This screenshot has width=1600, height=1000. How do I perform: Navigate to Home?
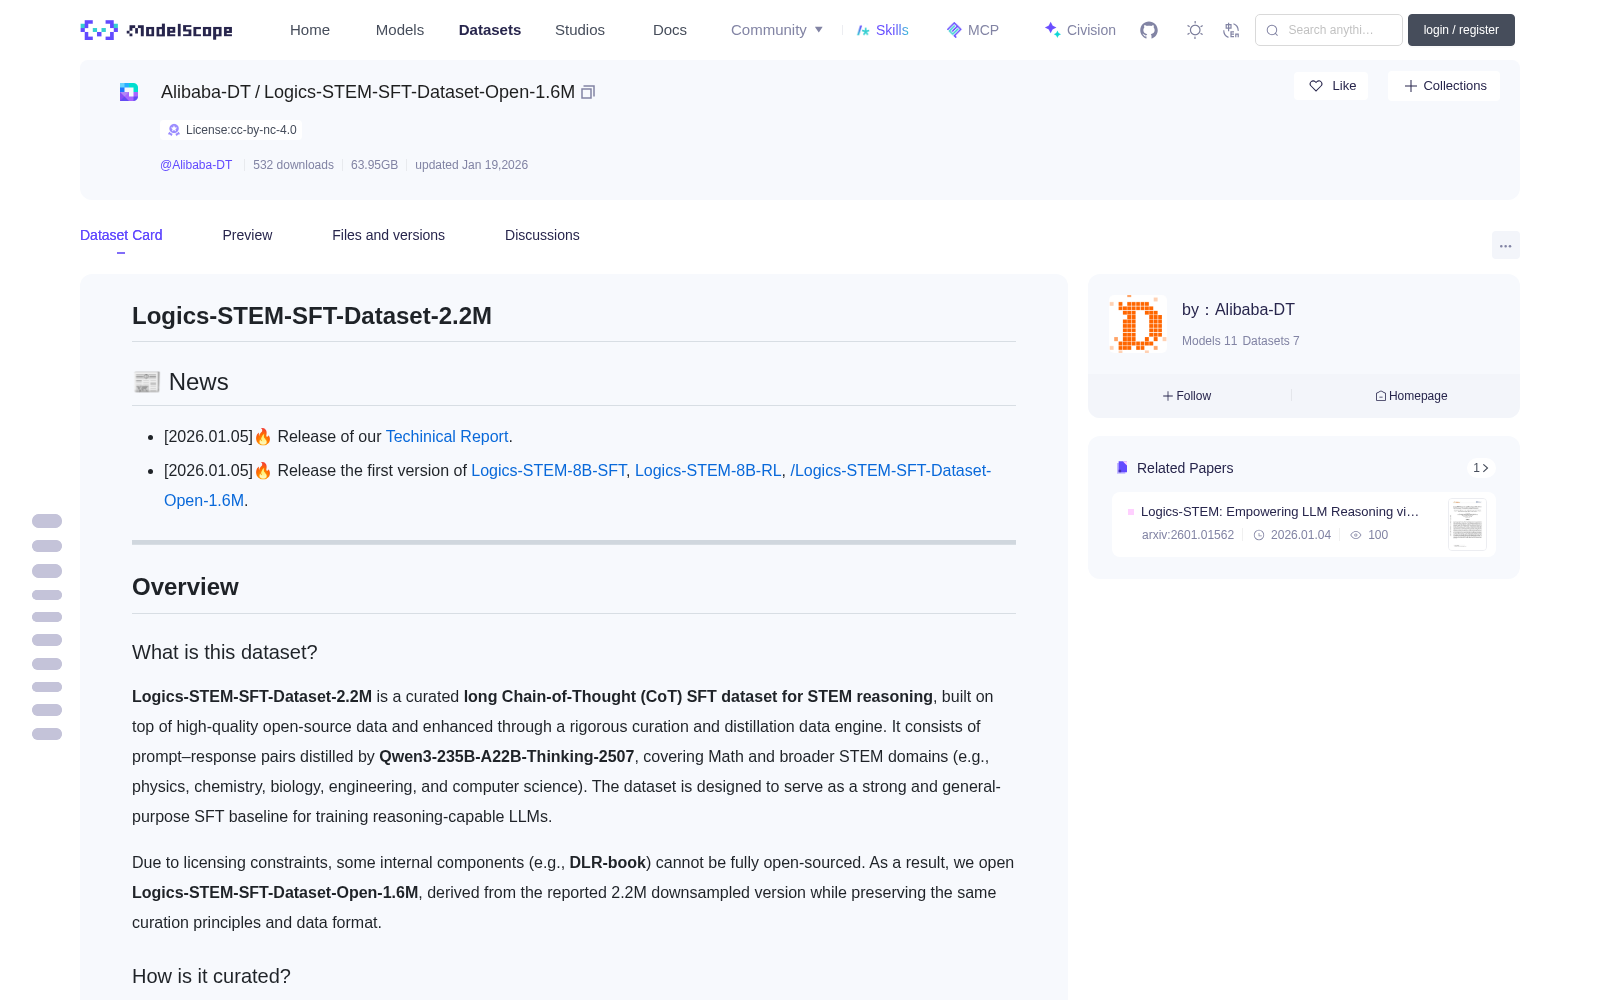pyautogui.click(x=310, y=30)
